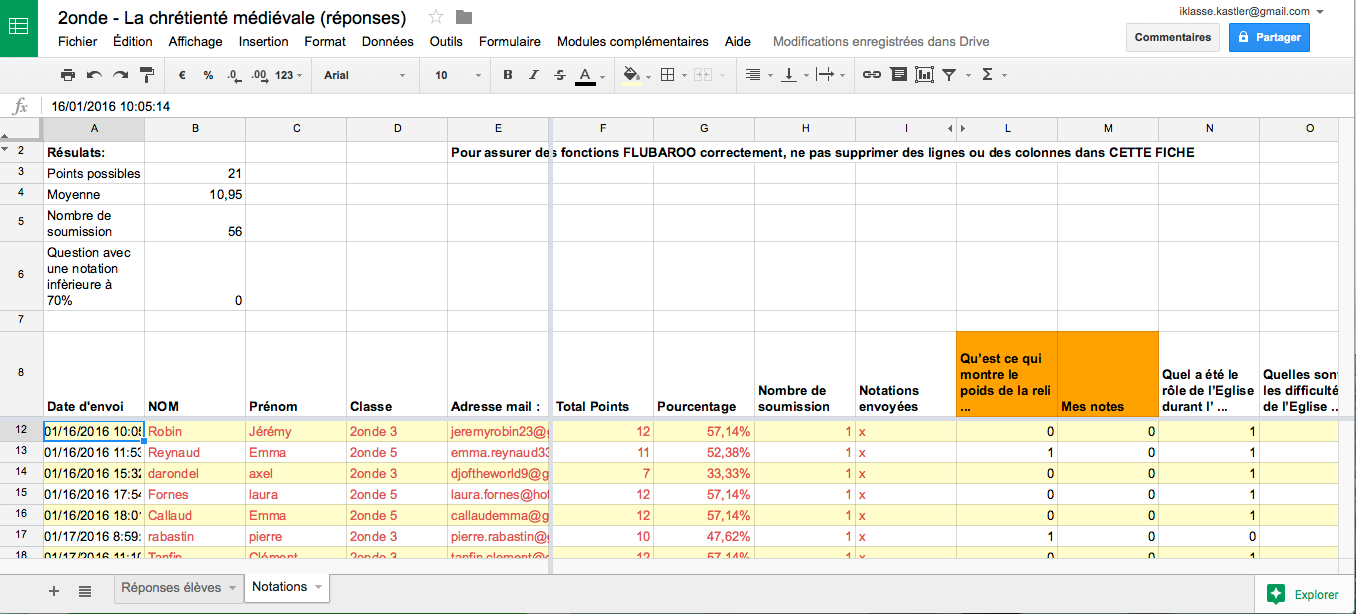Image resolution: width=1356 pixels, height=614 pixels.
Task: Open the font size dropdown
Action: pos(454,75)
